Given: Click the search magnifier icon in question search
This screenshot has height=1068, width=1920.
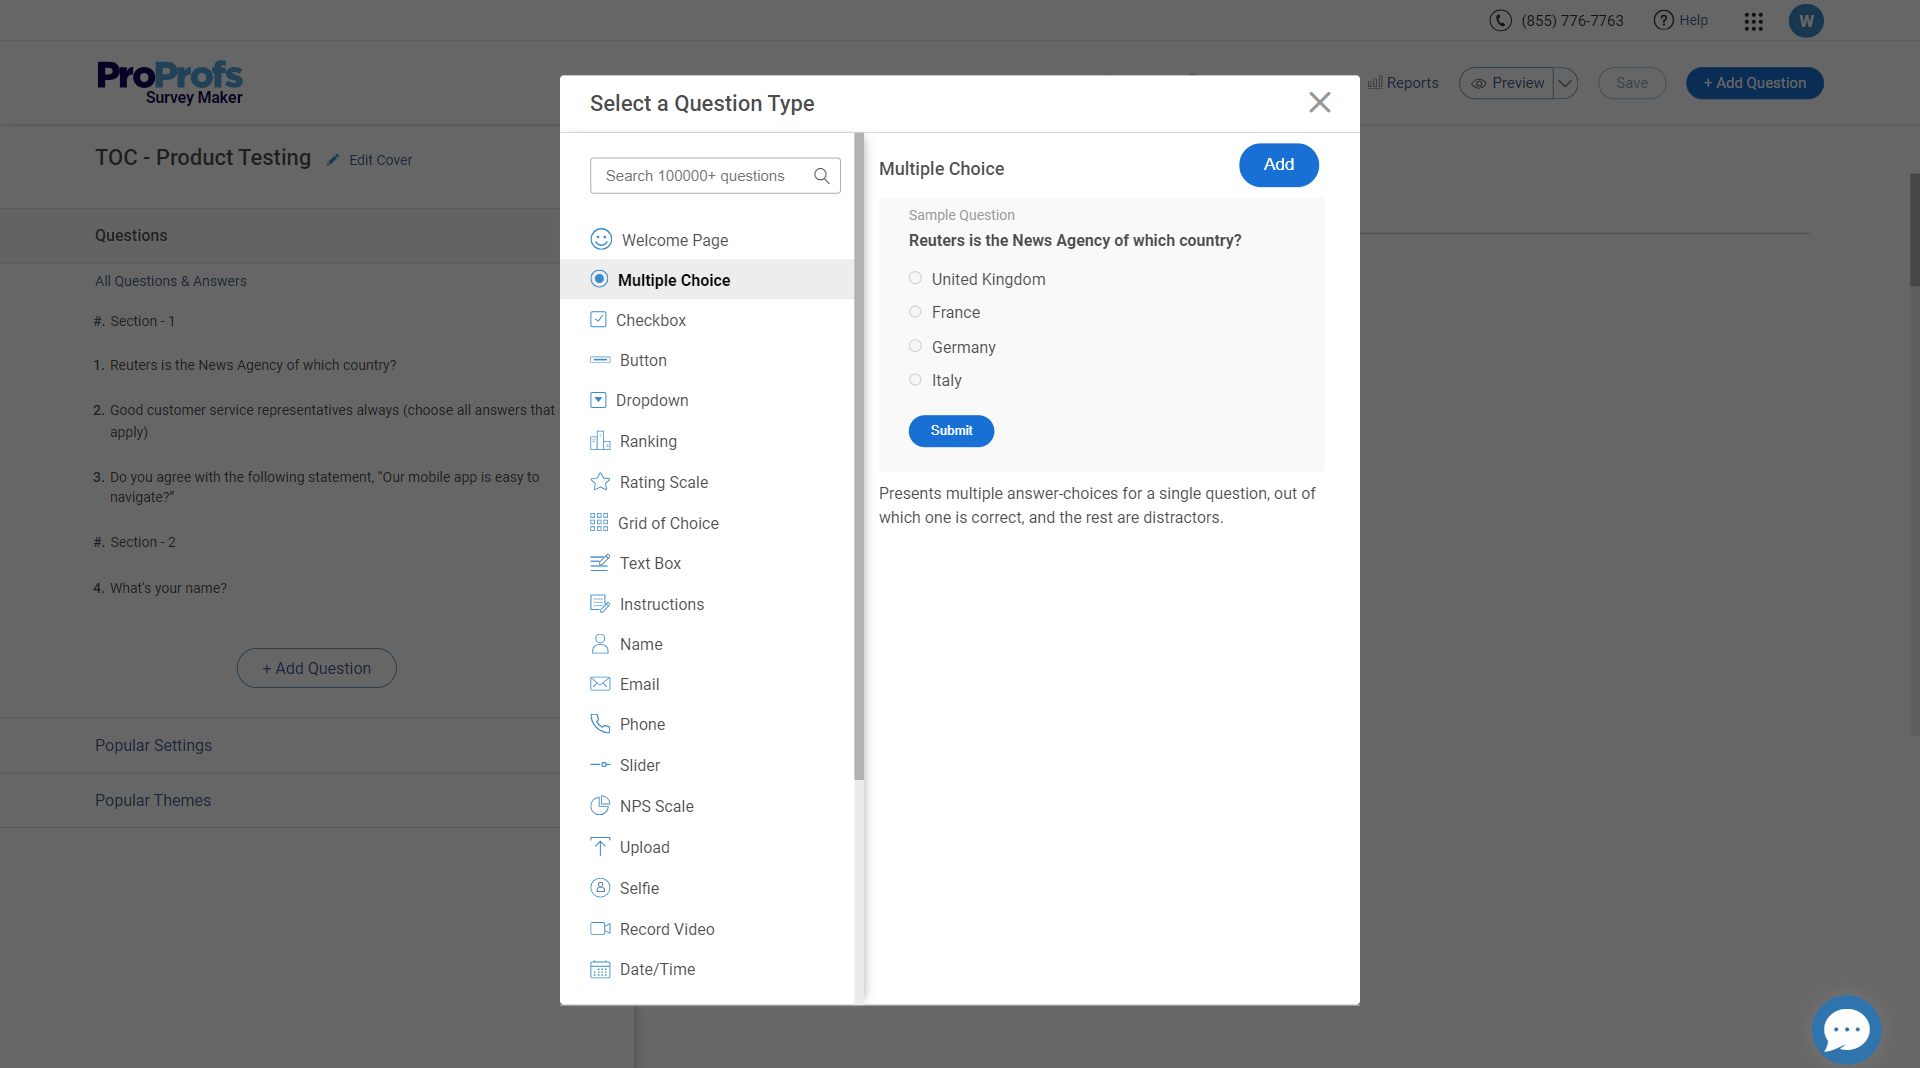Looking at the screenshot, I should 821,176.
